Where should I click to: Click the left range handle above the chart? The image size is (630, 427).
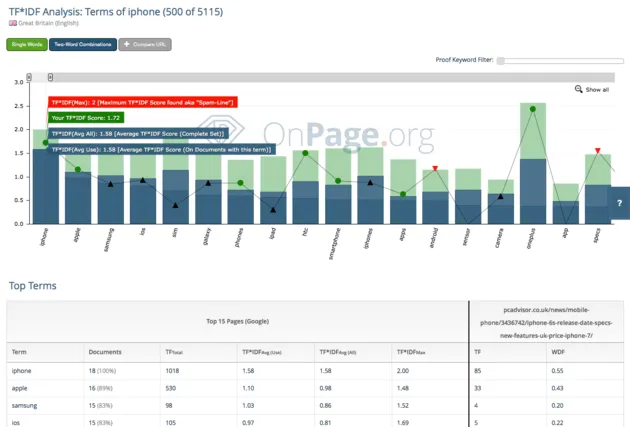coord(29,77)
